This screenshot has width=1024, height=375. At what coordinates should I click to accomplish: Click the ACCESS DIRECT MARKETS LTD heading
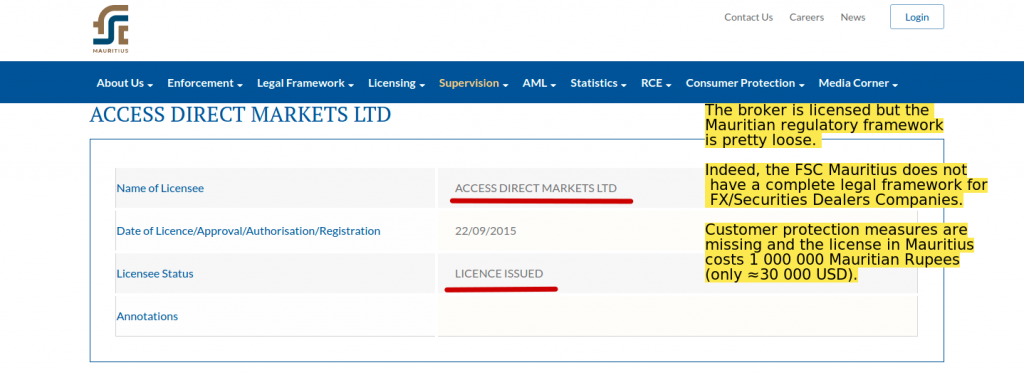tap(240, 115)
